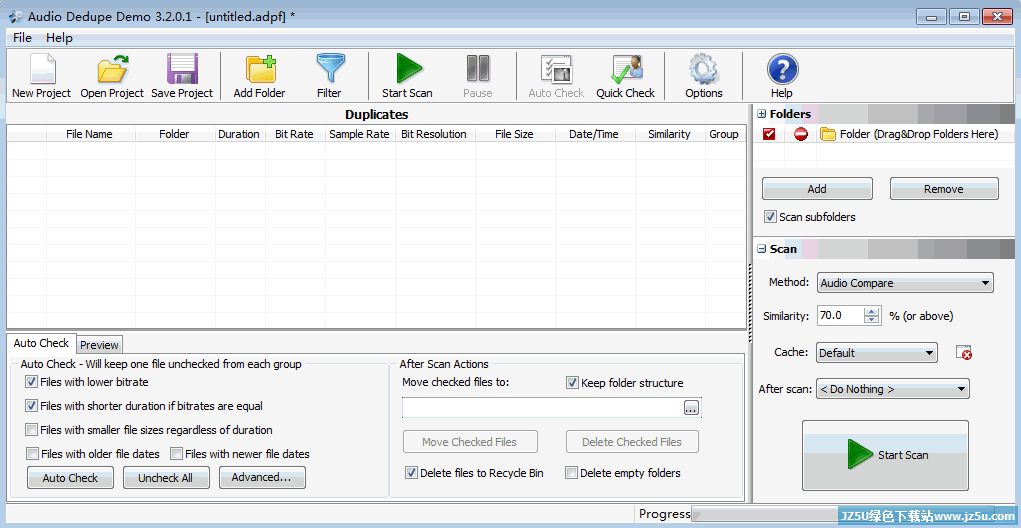Image resolution: width=1021 pixels, height=528 pixels.
Task: Click Start Scan in the toolbar
Action: point(408,69)
